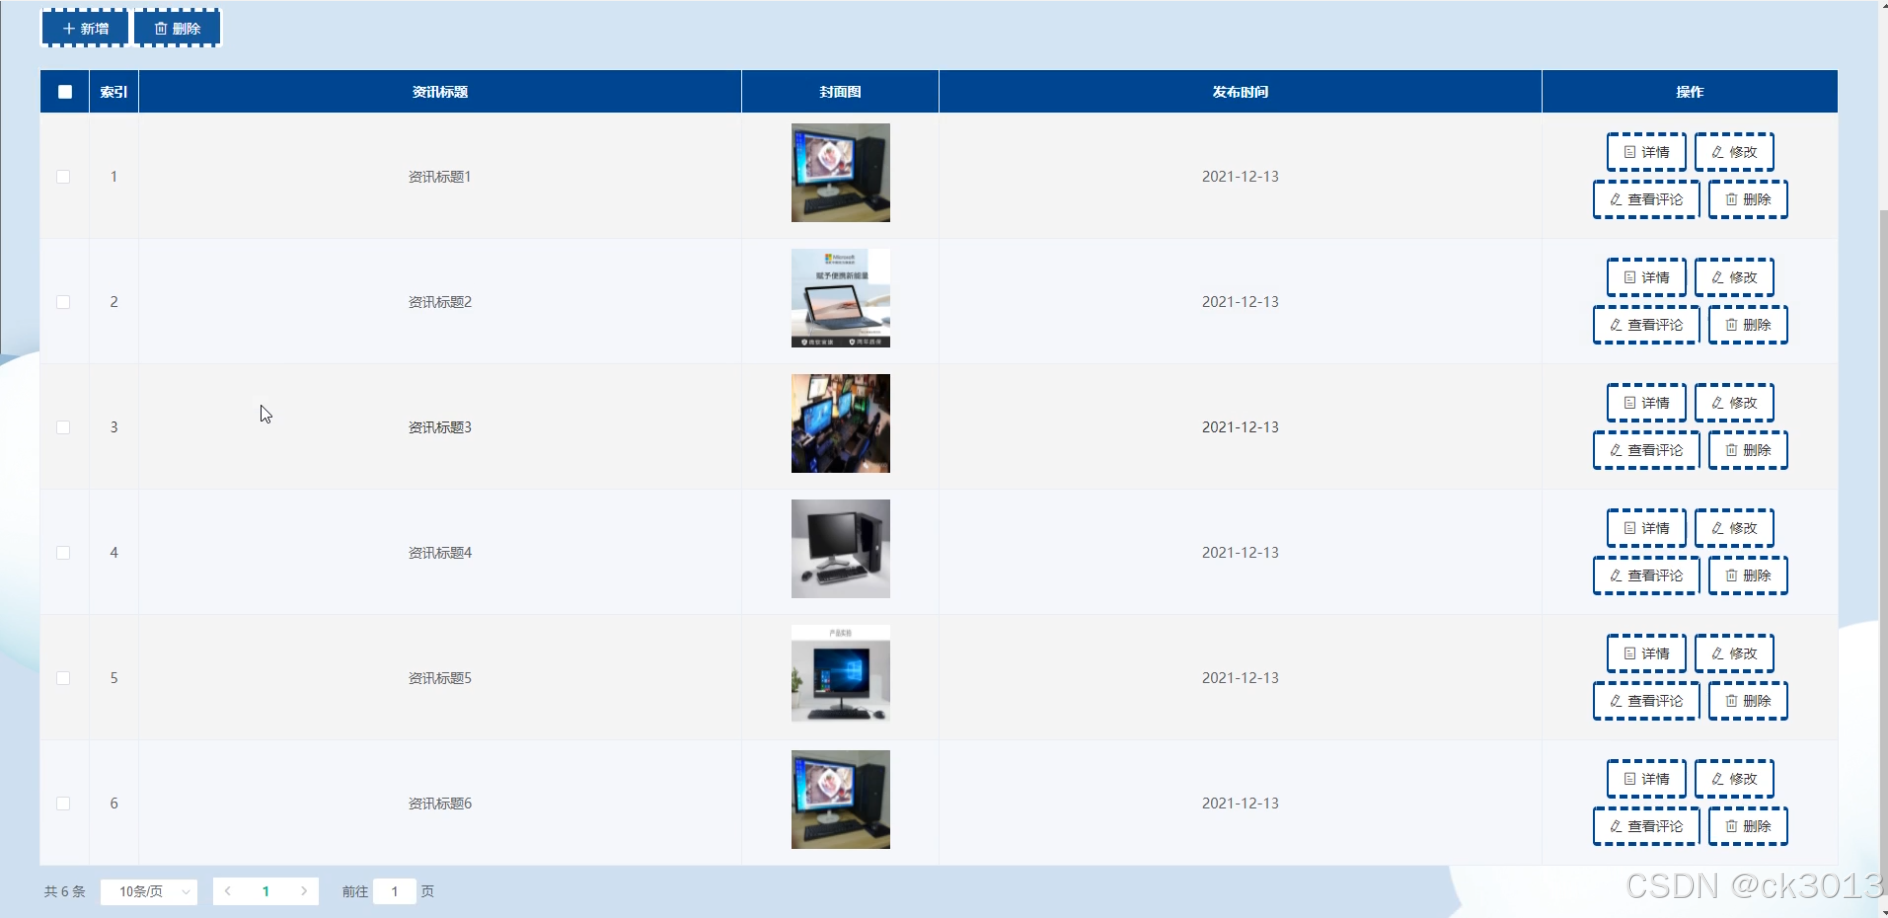Click 修改 for 资讯标题2
Viewport: 1888px width, 918px height.
(1734, 277)
